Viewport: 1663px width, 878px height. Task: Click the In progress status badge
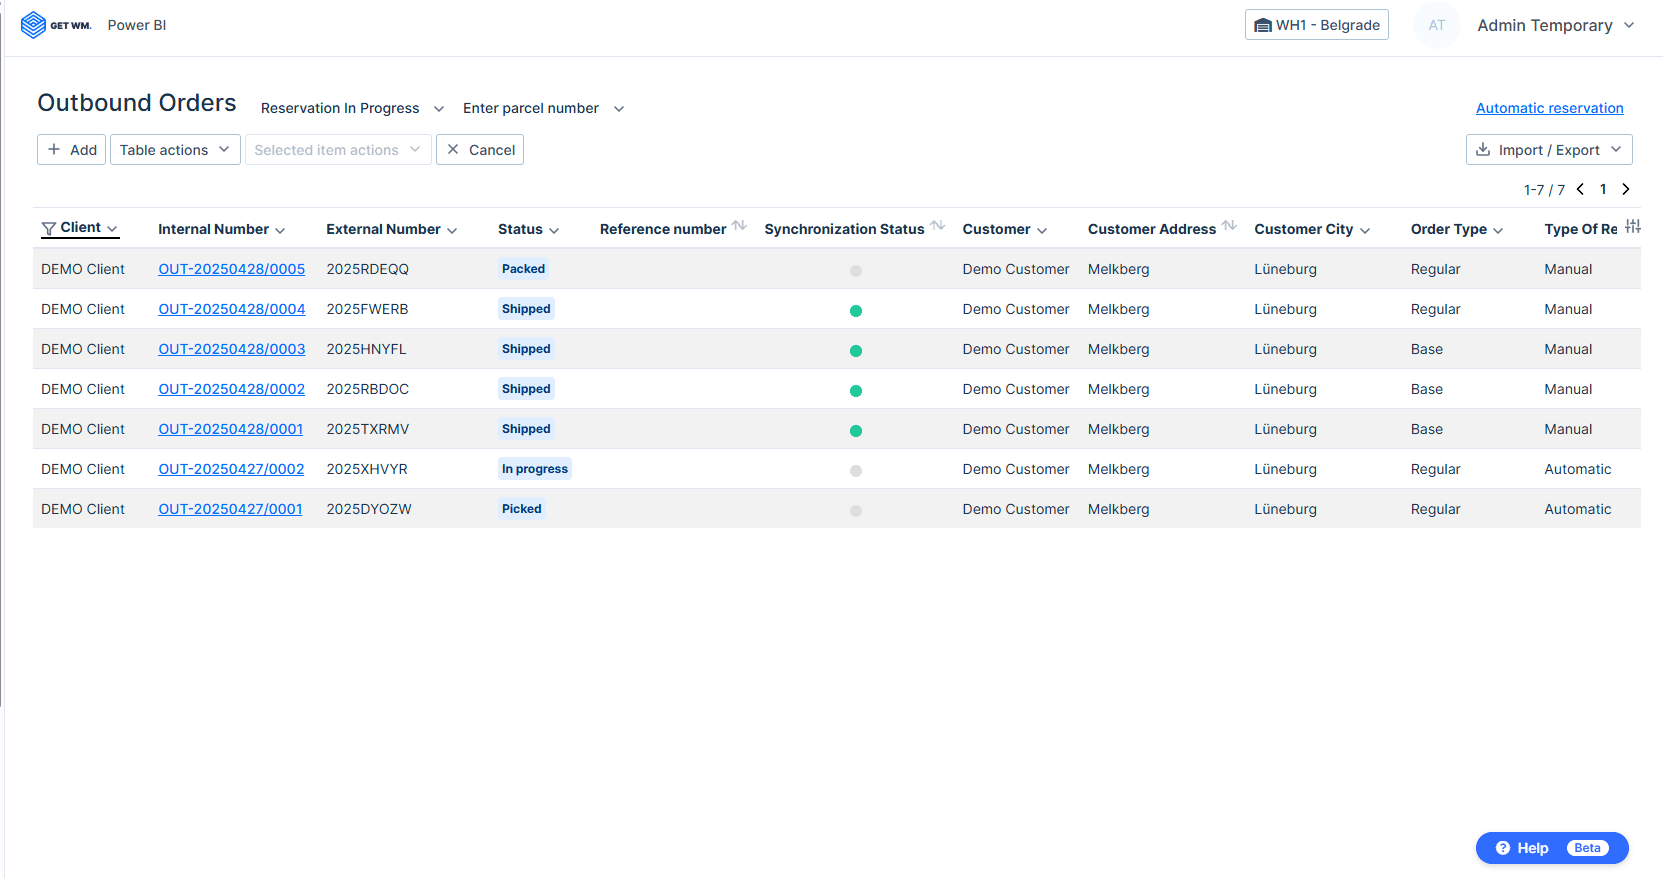[535, 469]
